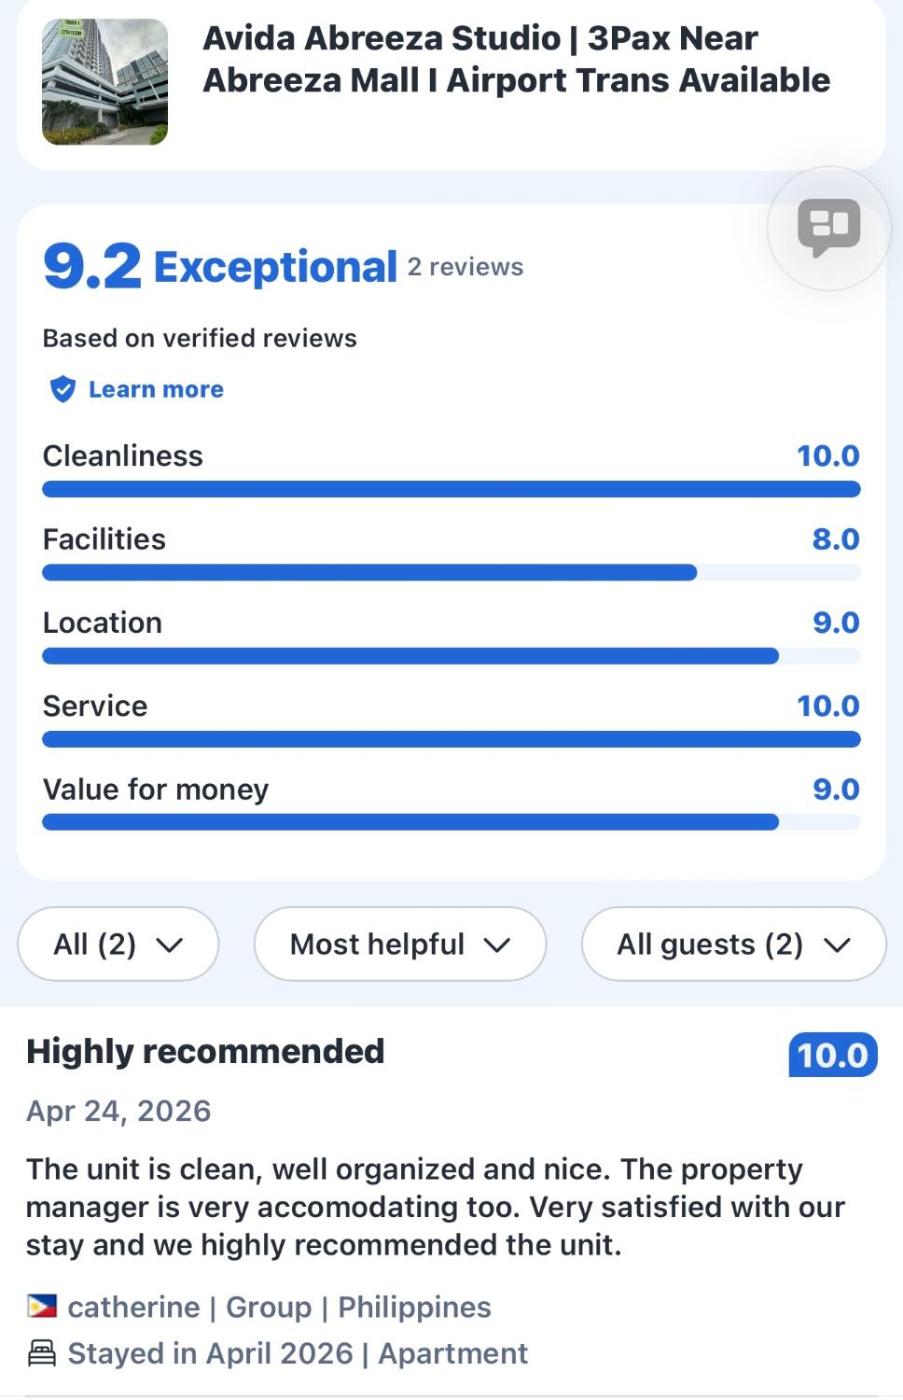
Task: Tap the 2 reviews count text
Action: pos(465,267)
